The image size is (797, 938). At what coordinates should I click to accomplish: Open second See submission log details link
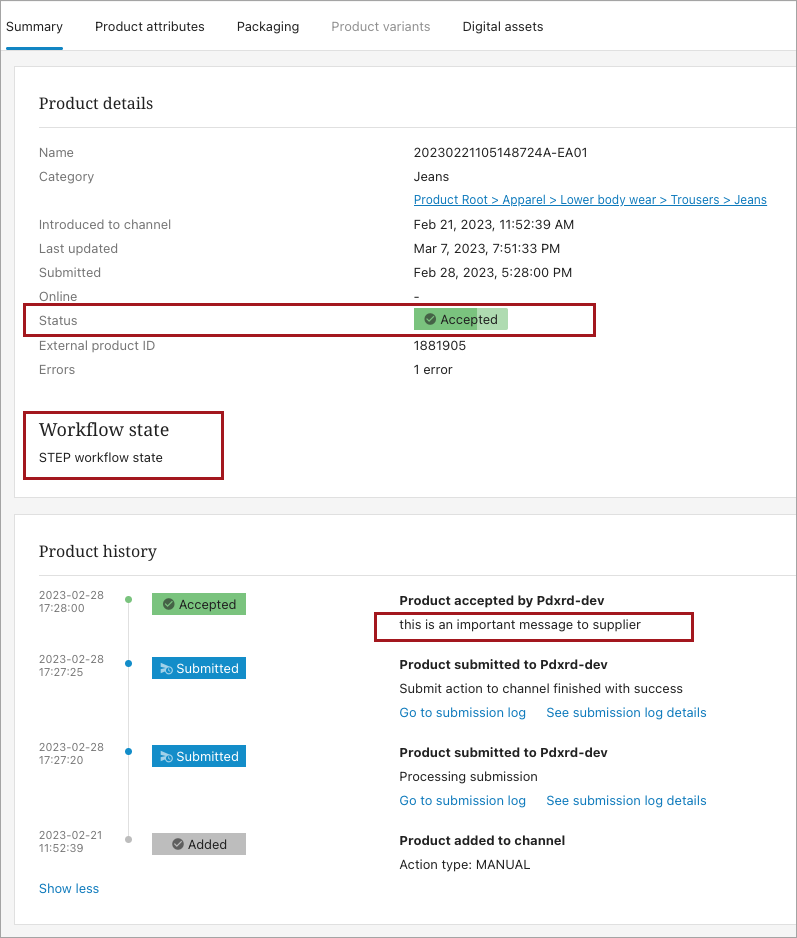(x=626, y=801)
